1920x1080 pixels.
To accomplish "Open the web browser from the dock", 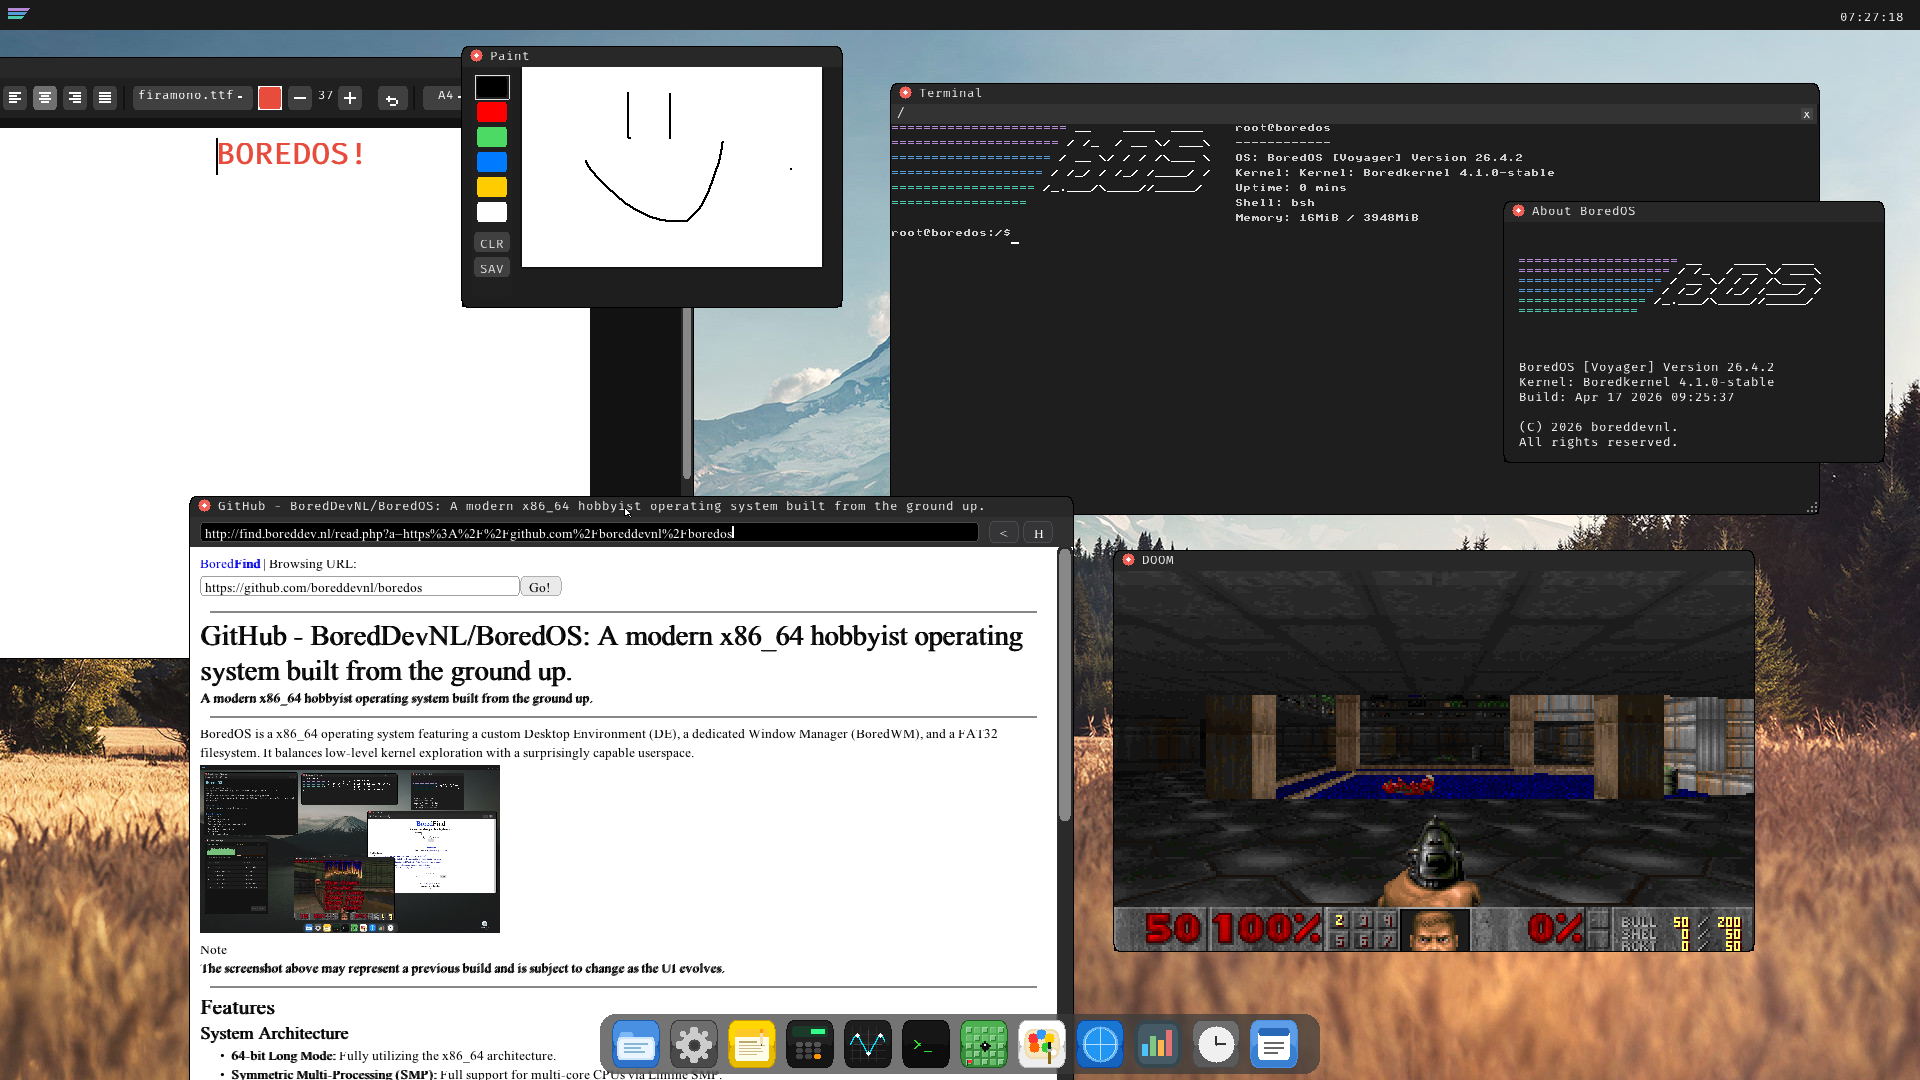I will click(1100, 1045).
